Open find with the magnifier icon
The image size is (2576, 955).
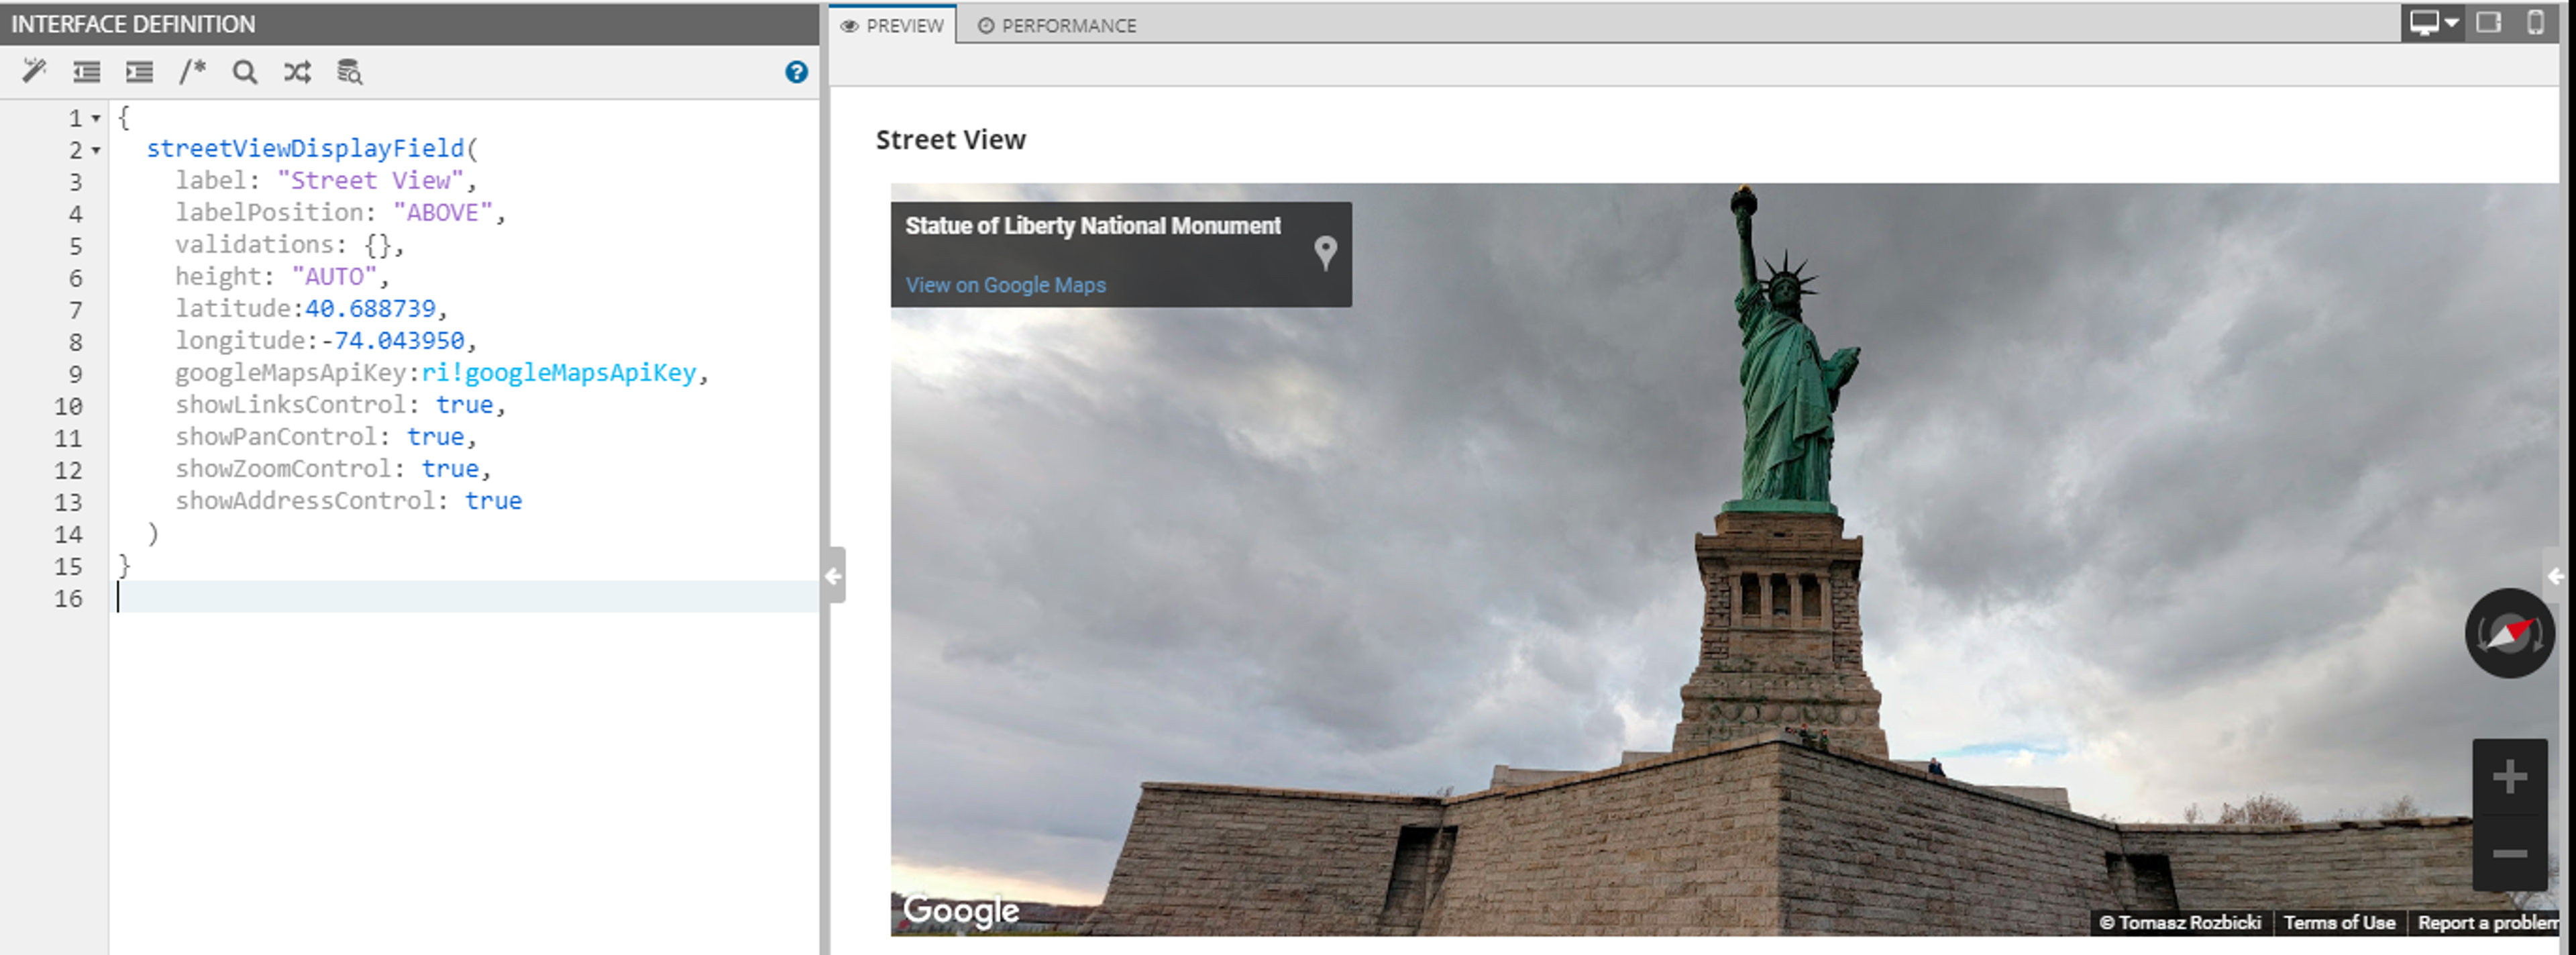click(245, 72)
